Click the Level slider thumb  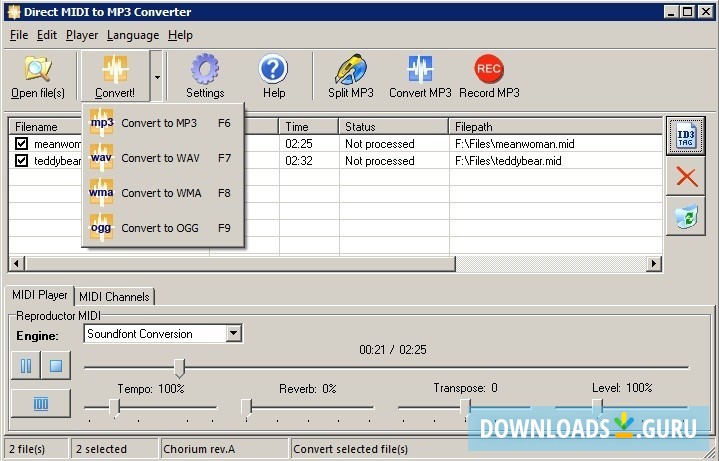pyautogui.click(x=597, y=407)
